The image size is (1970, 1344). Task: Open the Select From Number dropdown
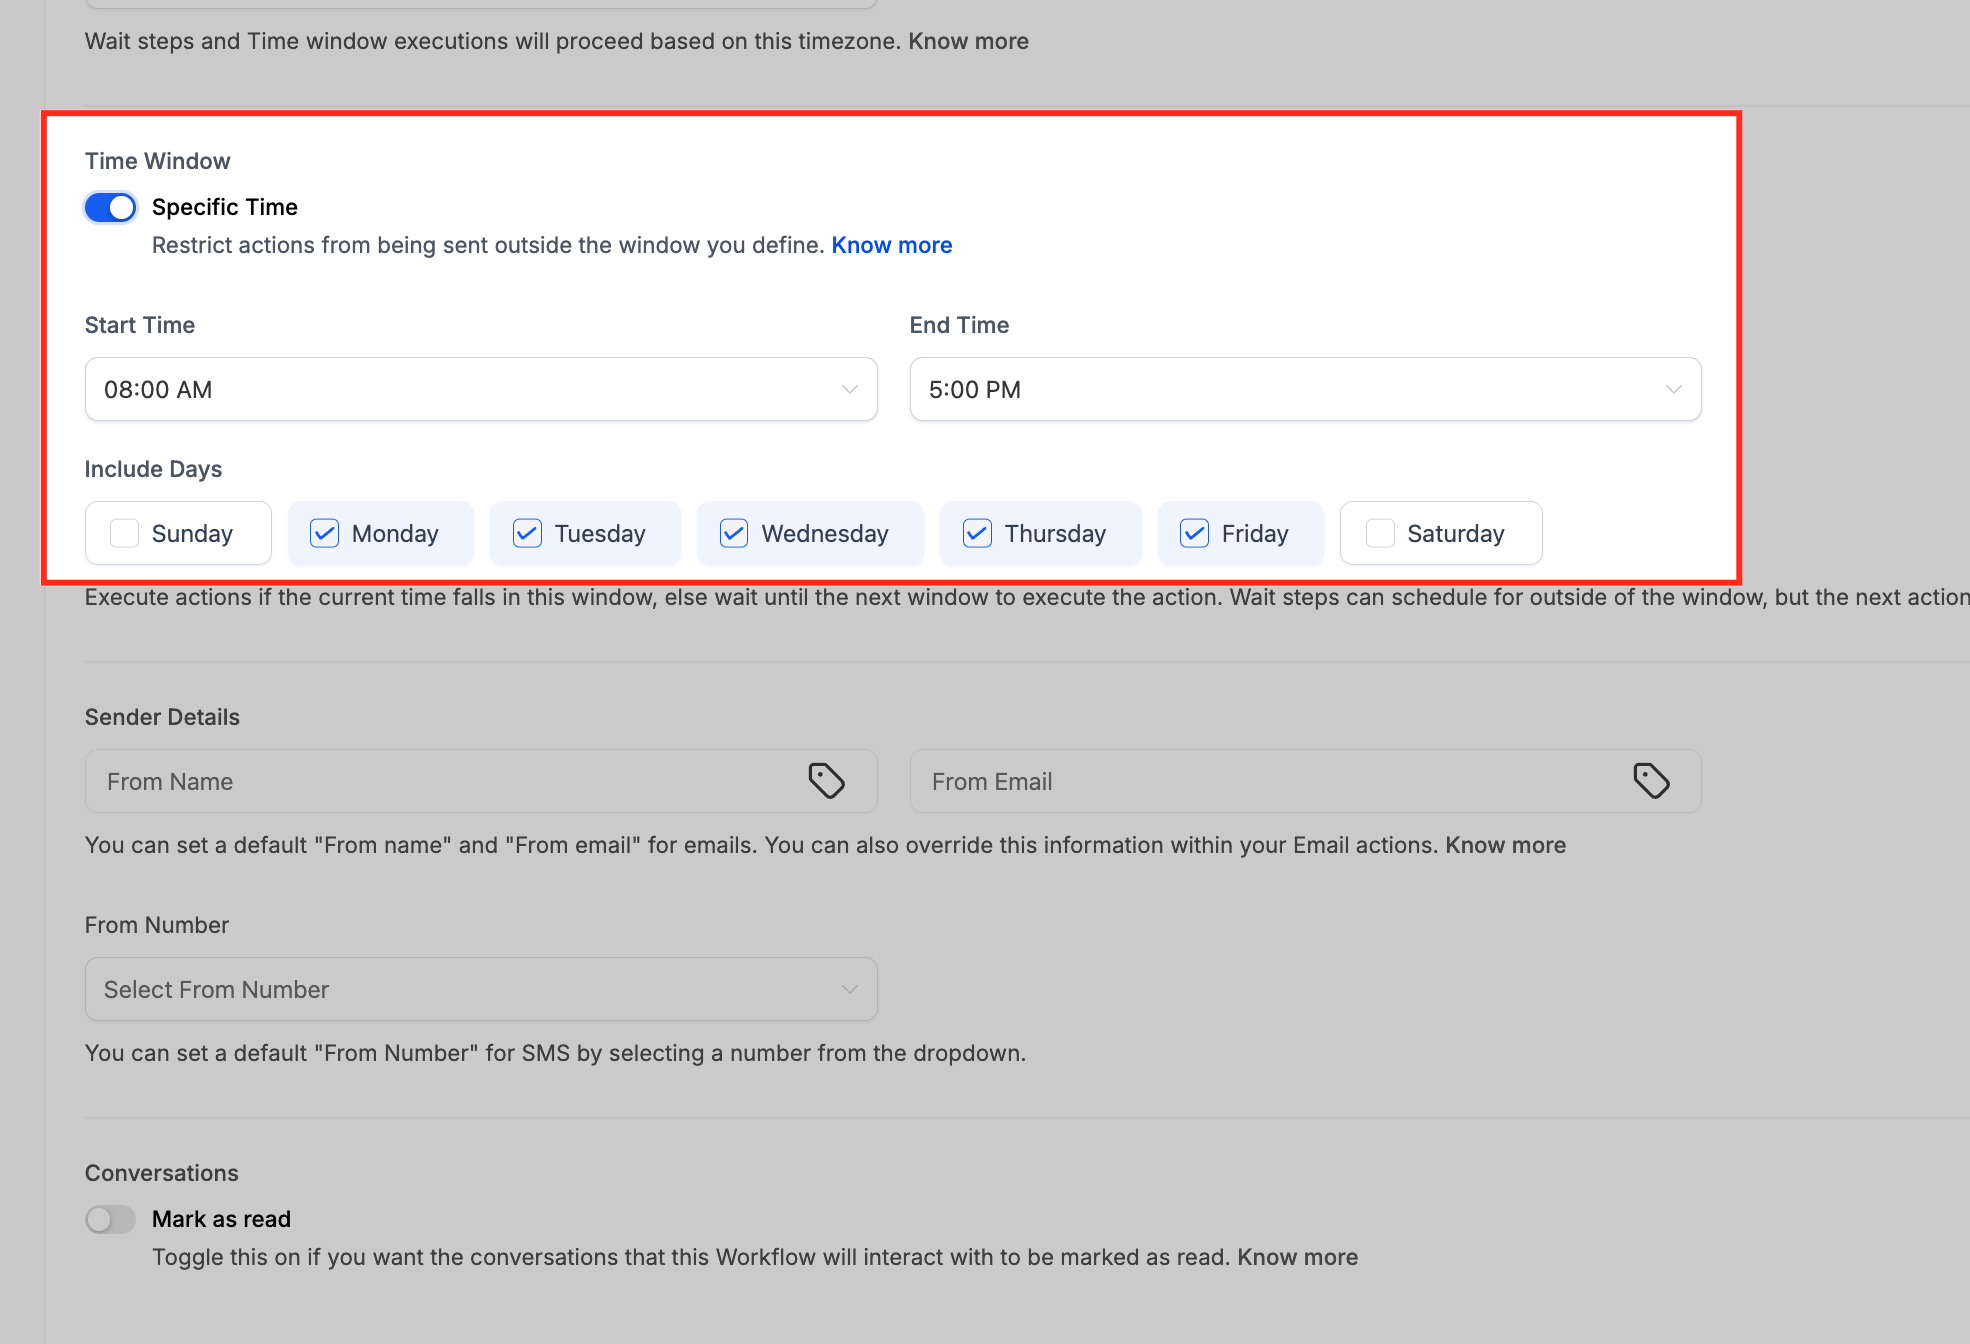(x=481, y=989)
